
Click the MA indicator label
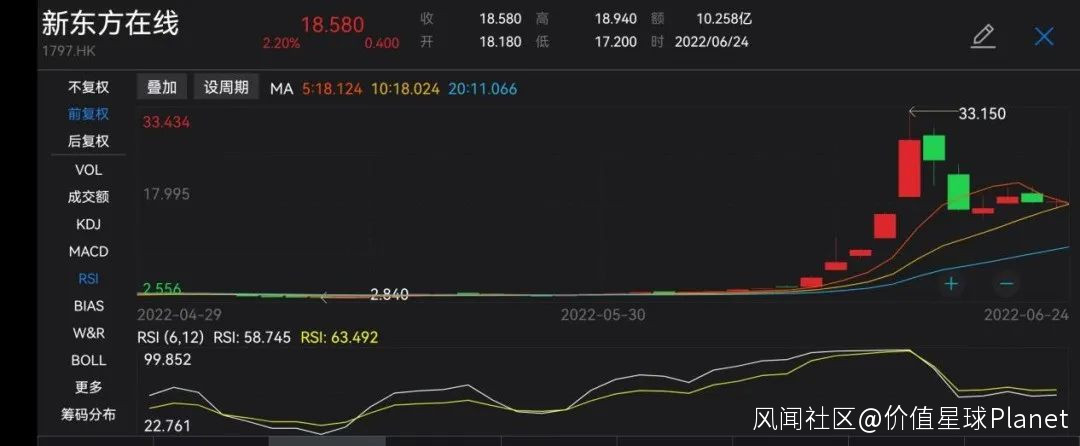point(281,89)
